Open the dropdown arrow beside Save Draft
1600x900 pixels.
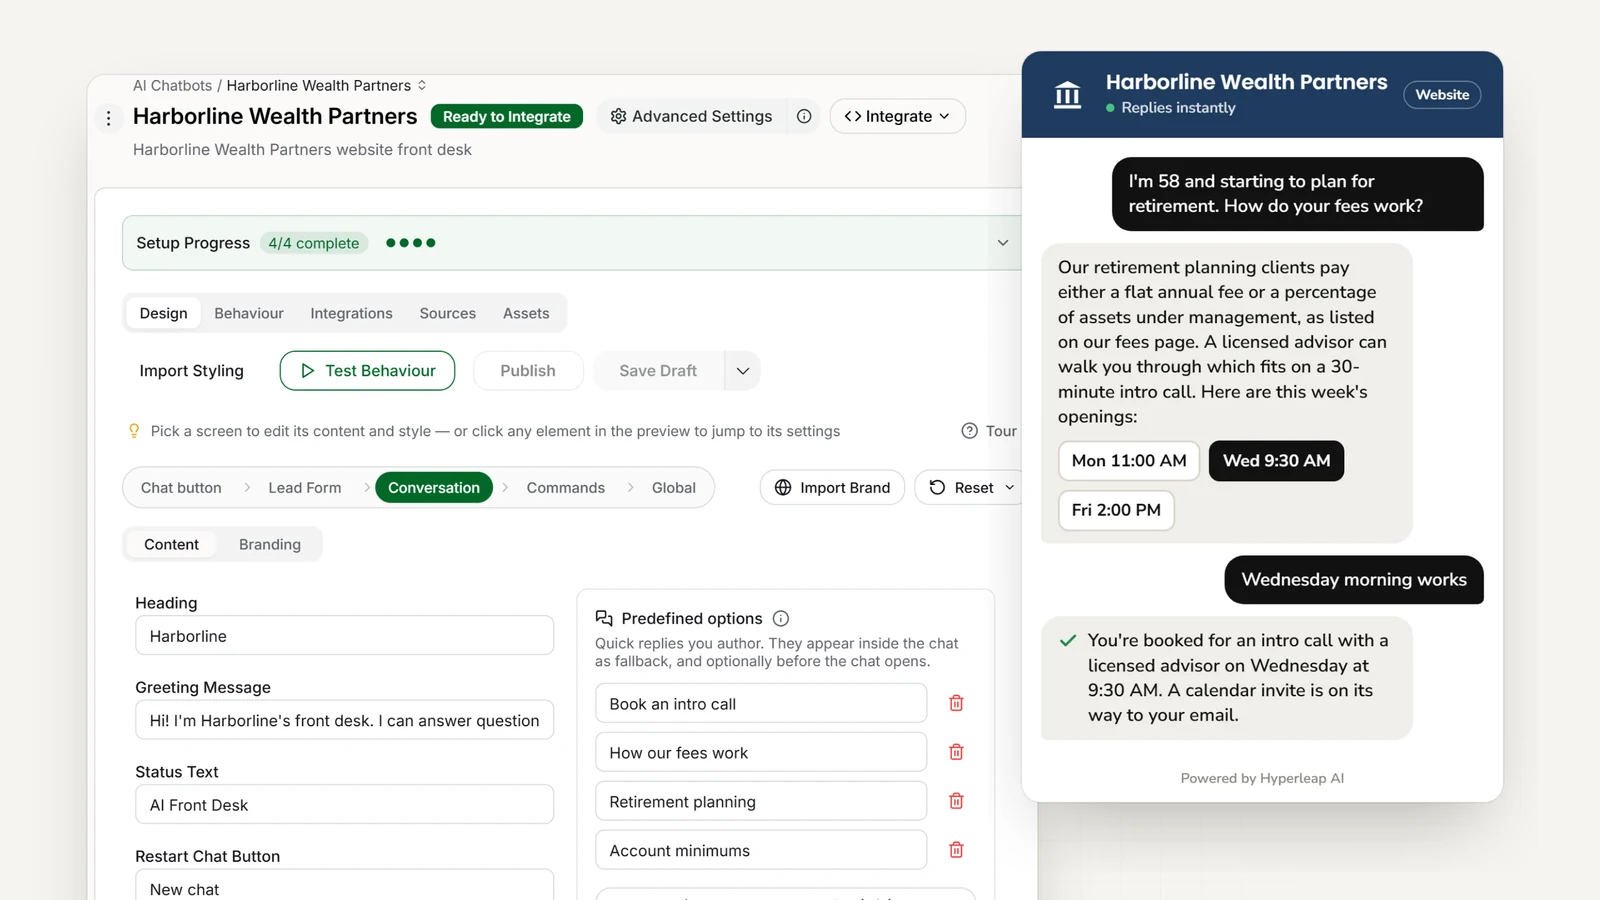point(743,370)
